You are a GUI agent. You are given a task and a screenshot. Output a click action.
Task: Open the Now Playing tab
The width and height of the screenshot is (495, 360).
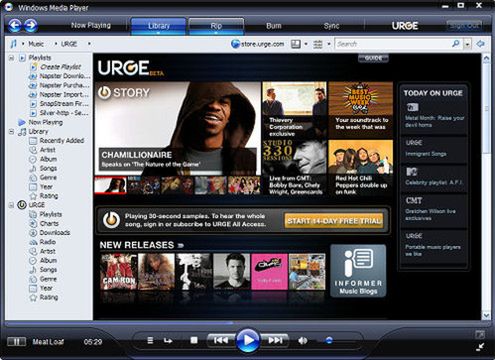[x=91, y=25]
